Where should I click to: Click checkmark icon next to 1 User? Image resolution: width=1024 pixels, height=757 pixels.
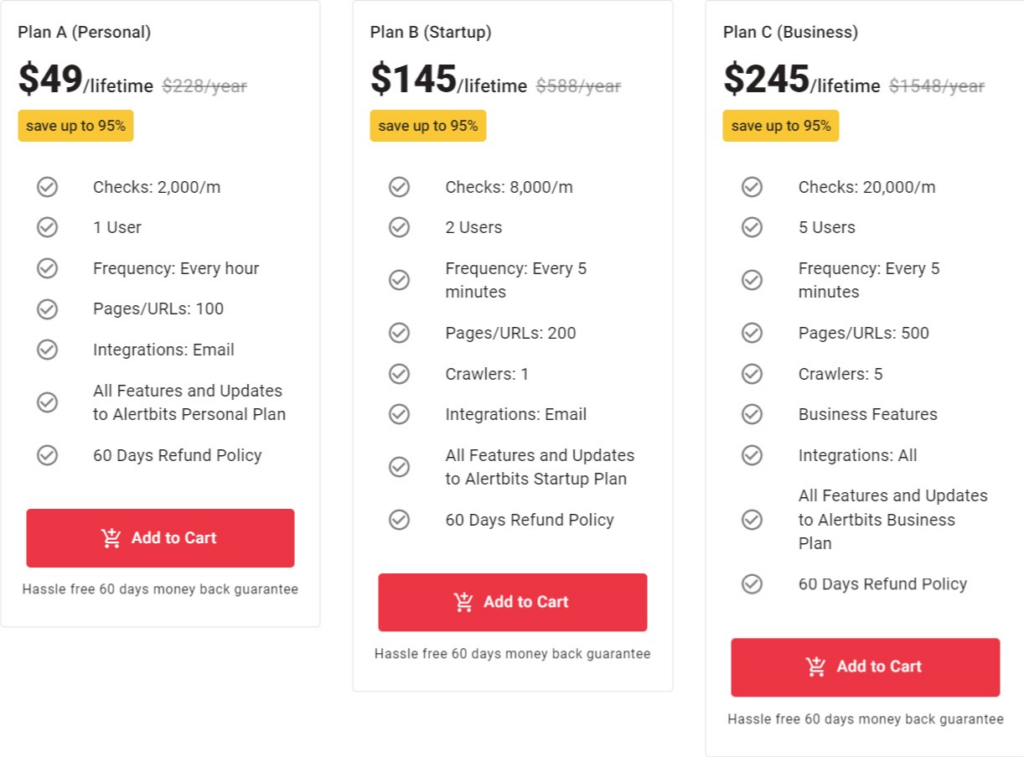(x=47, y=227)
